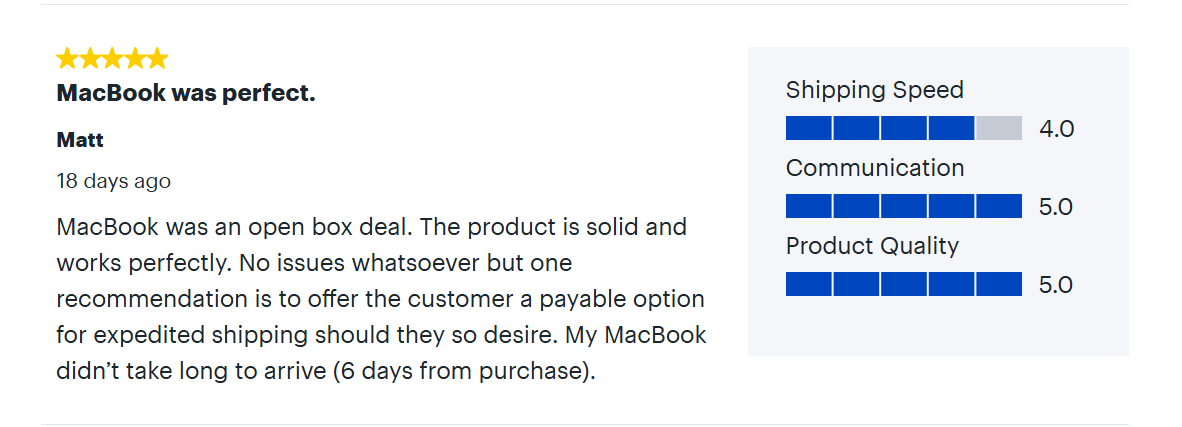The height and width of the screenshot is (427, 1182).
Task: Open the 'MacBook was perfect.' review title
Action: 186,94
